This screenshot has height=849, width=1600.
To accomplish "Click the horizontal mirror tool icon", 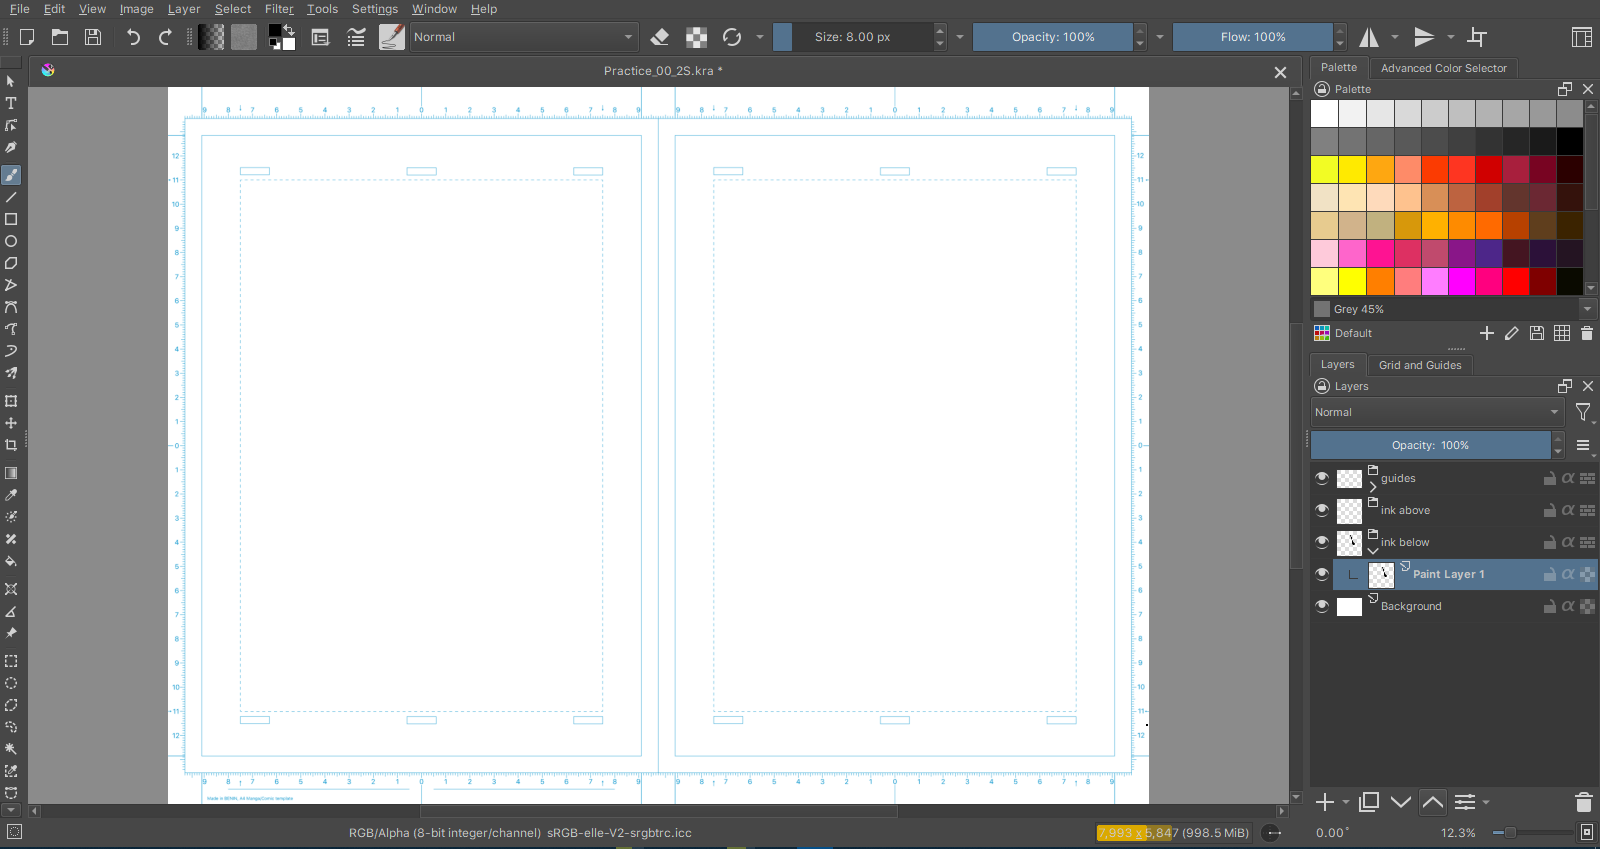I will [1369, 37].
